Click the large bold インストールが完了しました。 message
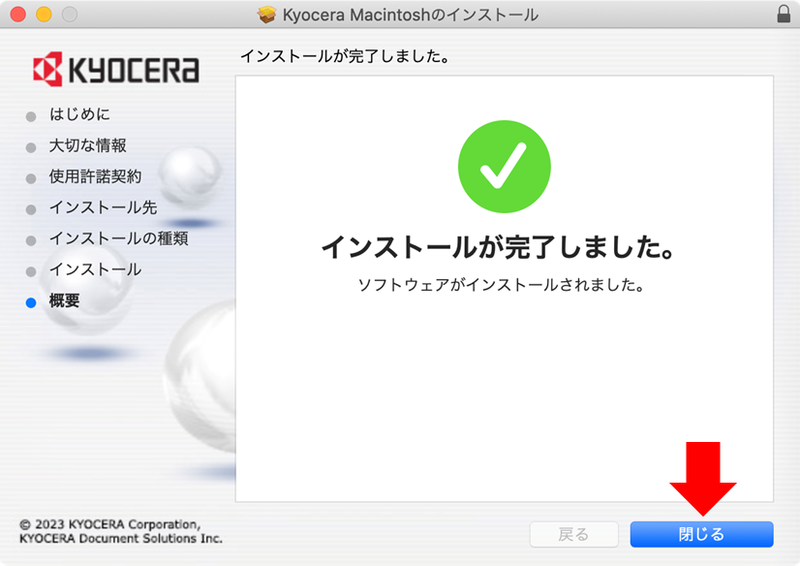This screenshot has height=566, width=800. click(499, 247)
